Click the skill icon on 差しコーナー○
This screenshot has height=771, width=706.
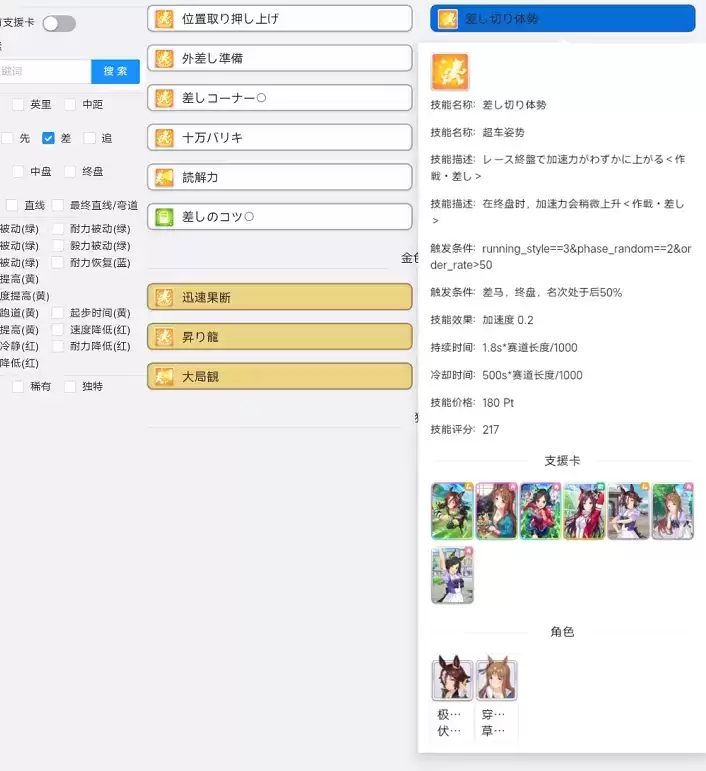click(x=164, y=98)
